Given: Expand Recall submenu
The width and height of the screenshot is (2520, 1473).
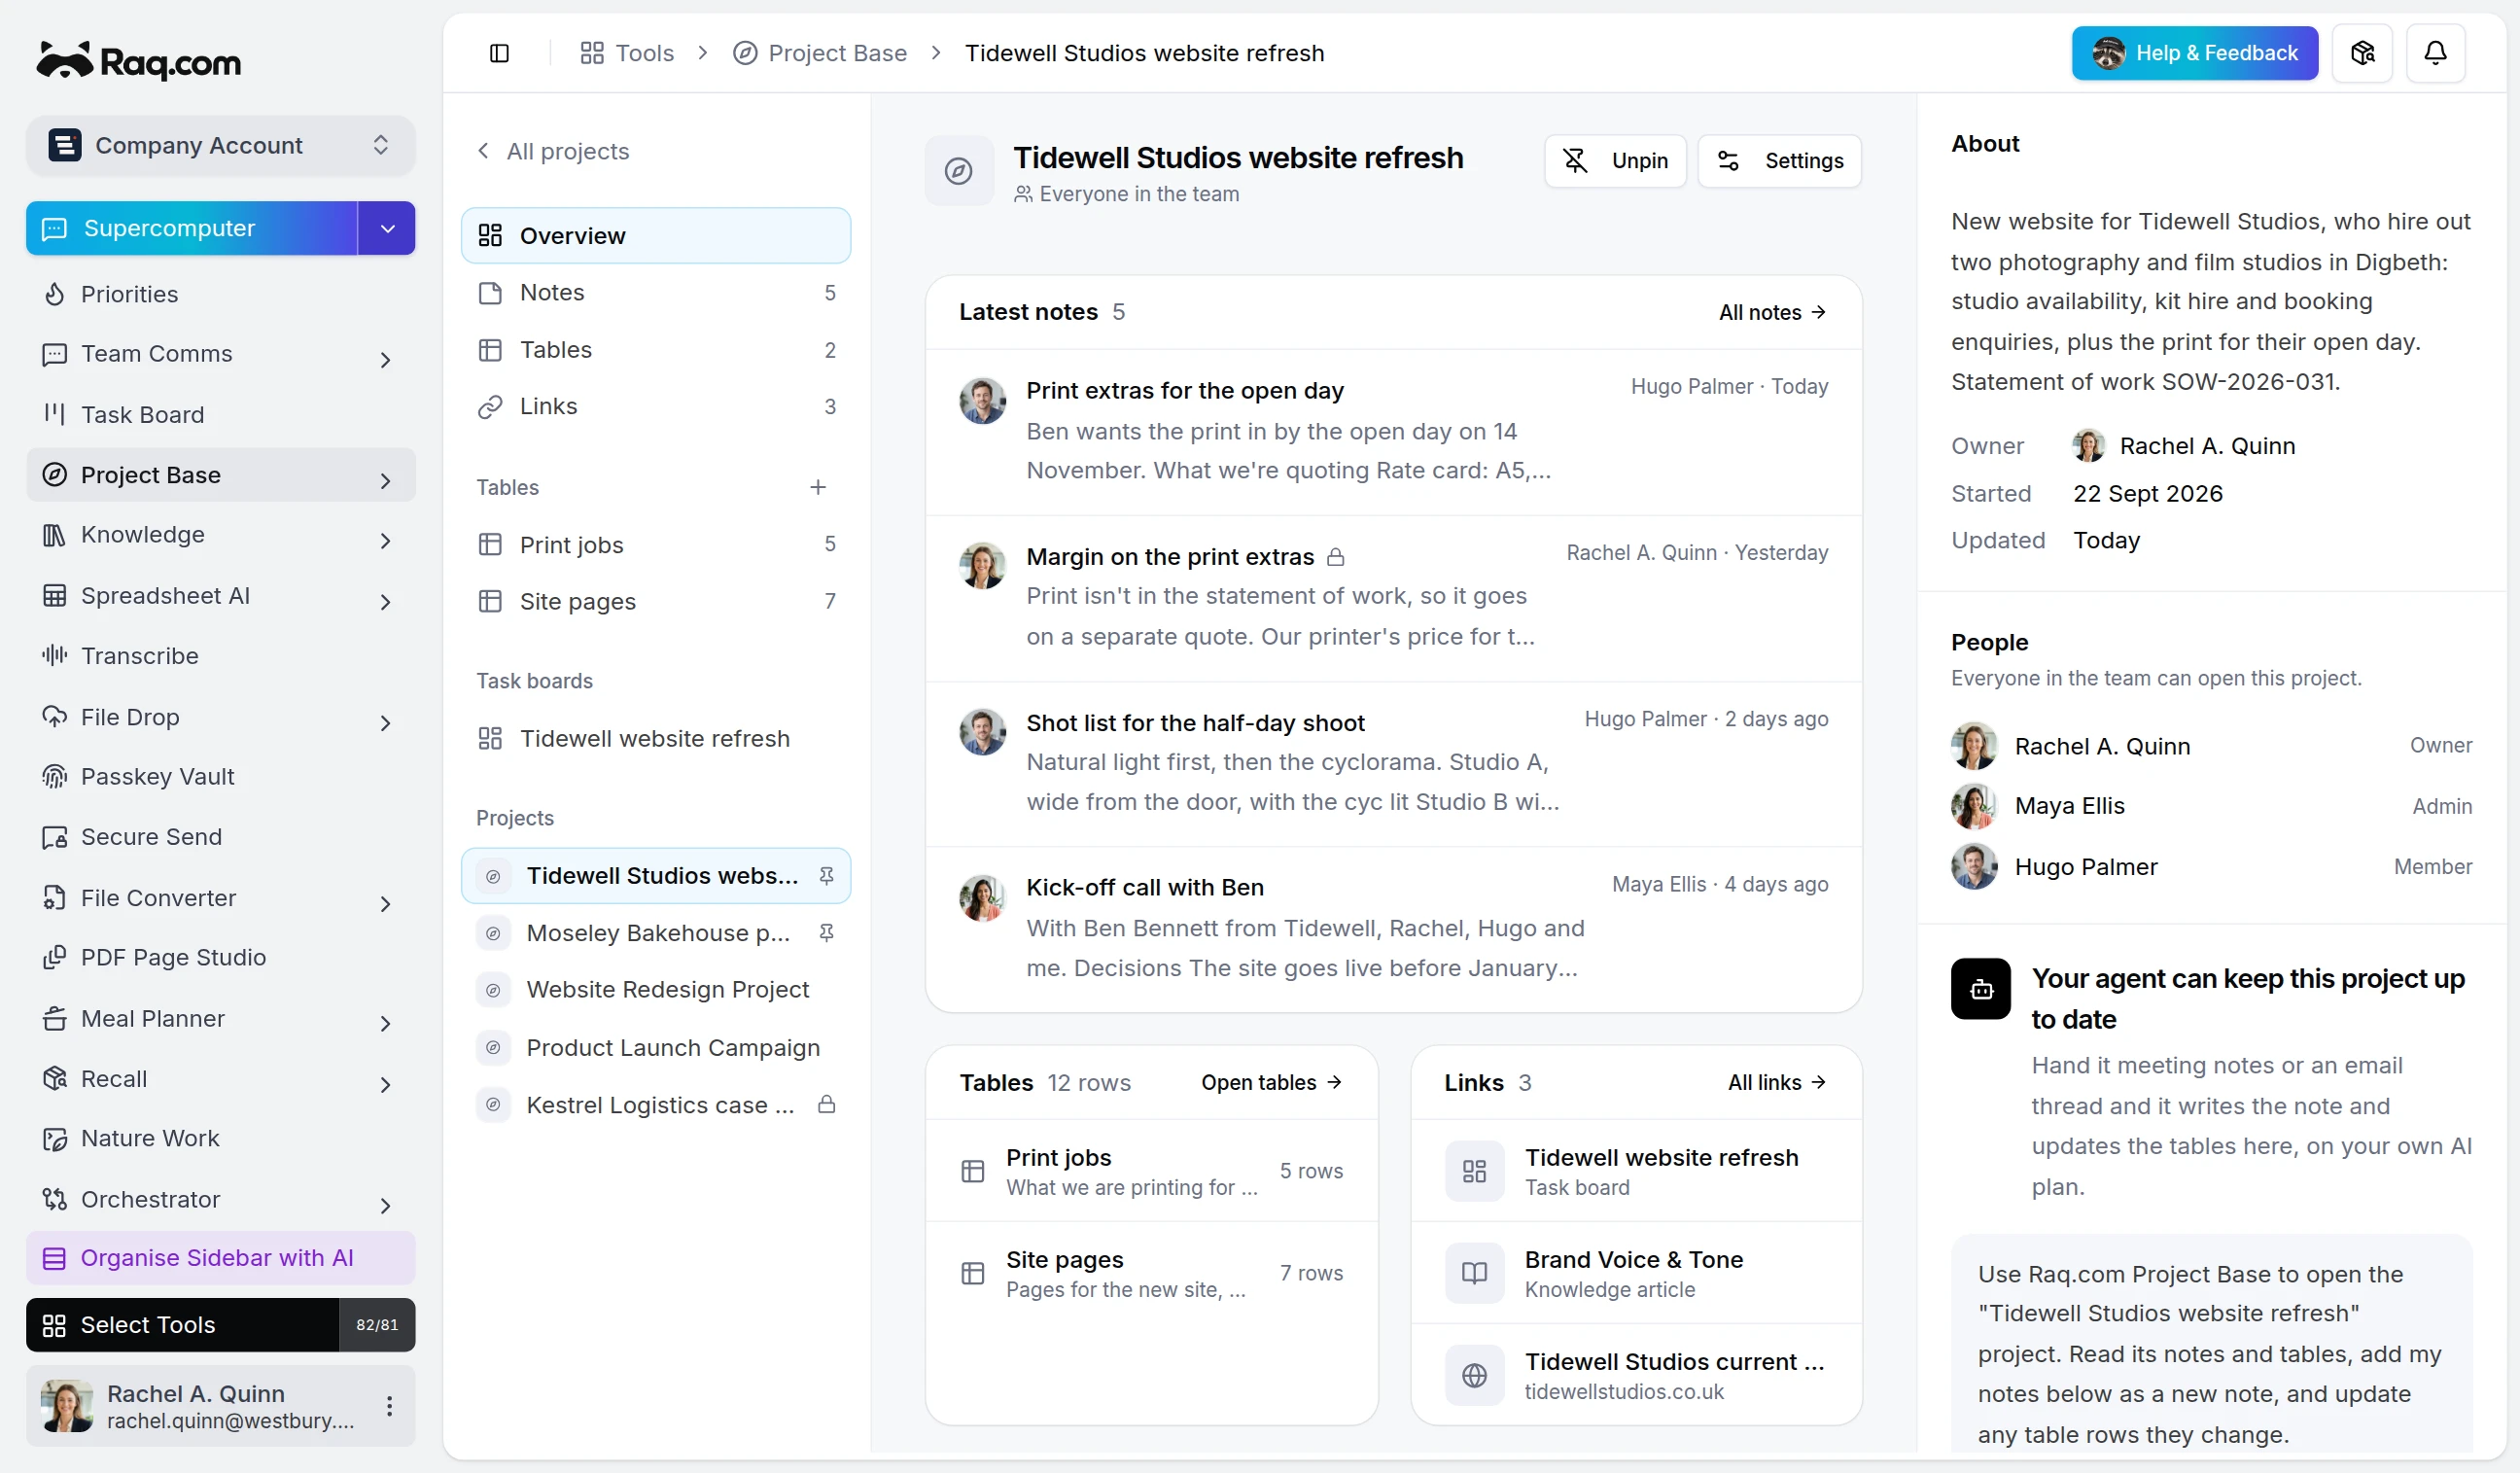Looking at the screenshot, I should (x=385, y=1084).
